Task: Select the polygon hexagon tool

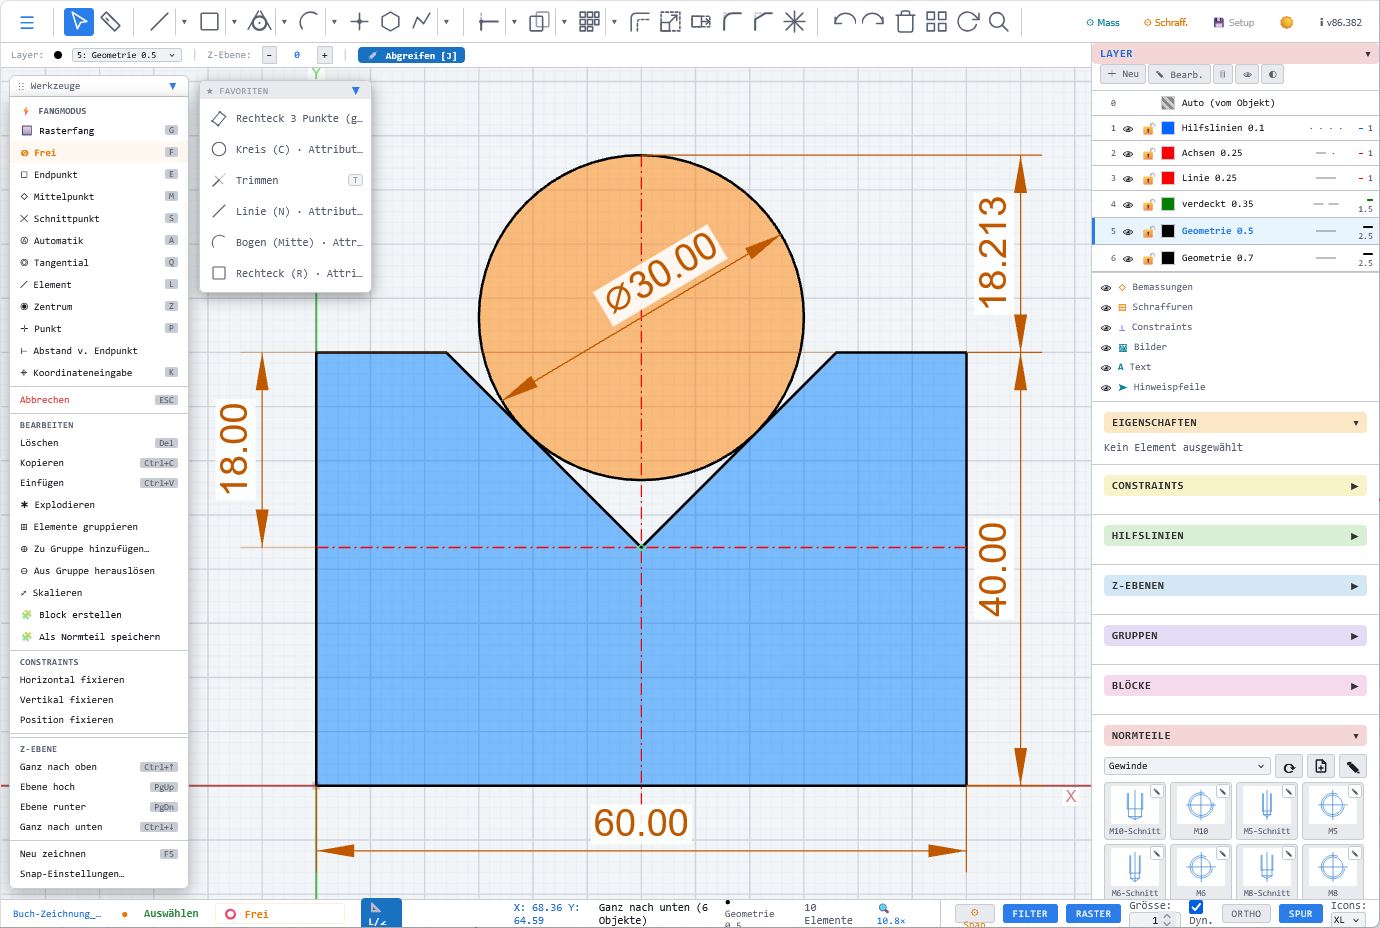Action: (x=390, y=22)
